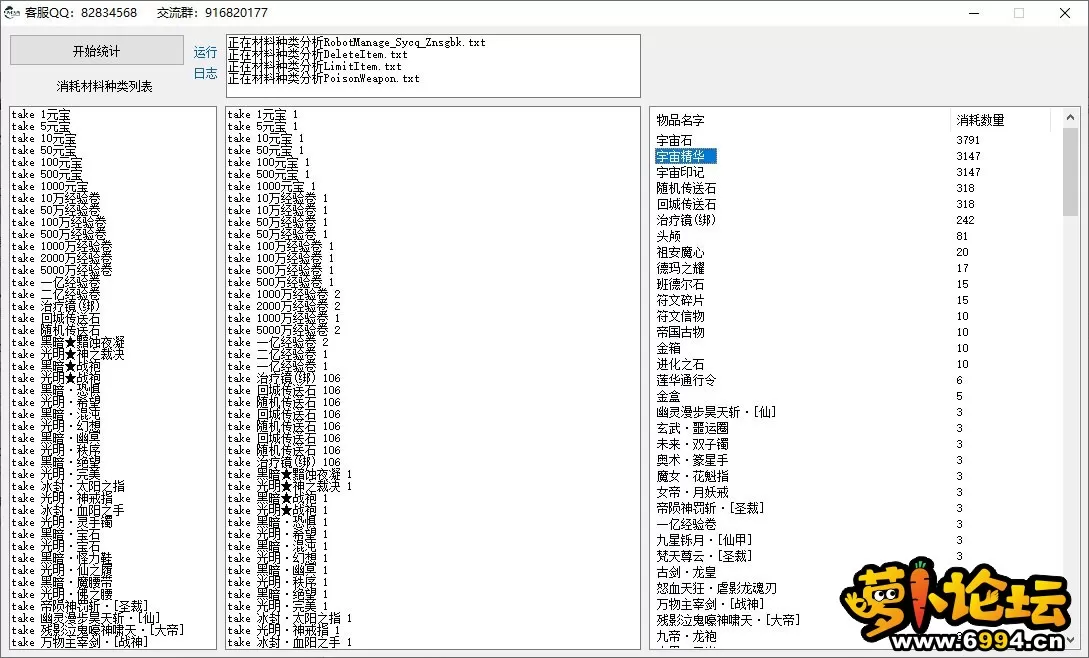Minimize the statistics tool window
The image size is (1089, 658).
click(974, 13)
